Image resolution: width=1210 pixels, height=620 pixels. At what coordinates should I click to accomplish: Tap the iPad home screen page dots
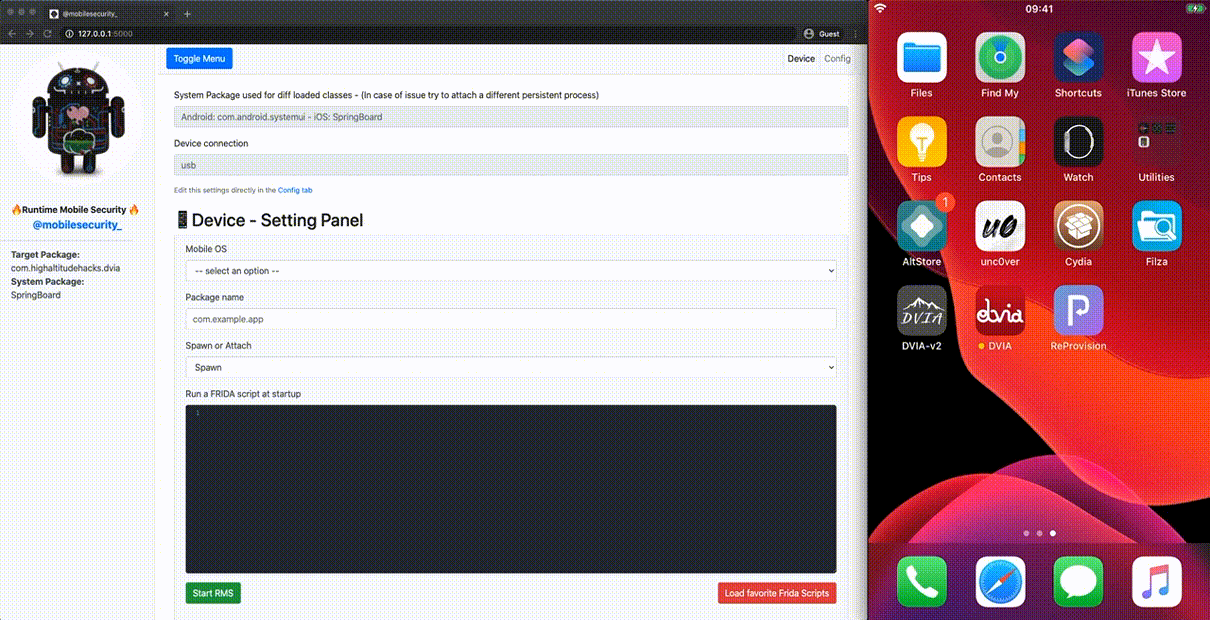pyautogui.click(x=1039, y=533)
